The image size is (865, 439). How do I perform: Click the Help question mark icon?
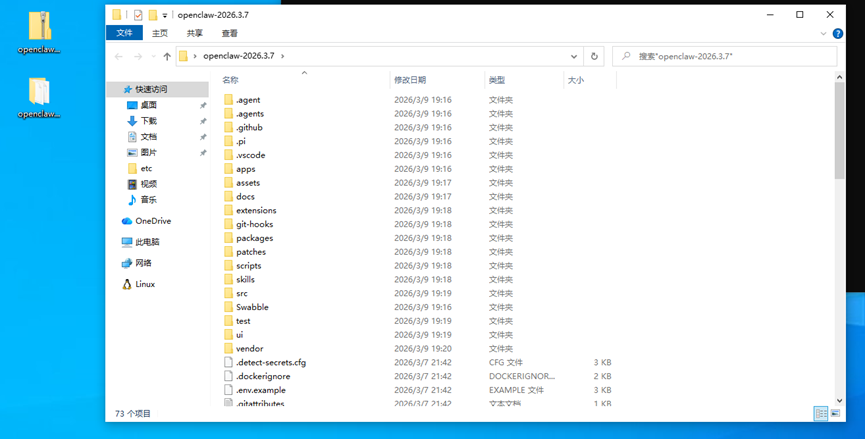click(837, 33)
